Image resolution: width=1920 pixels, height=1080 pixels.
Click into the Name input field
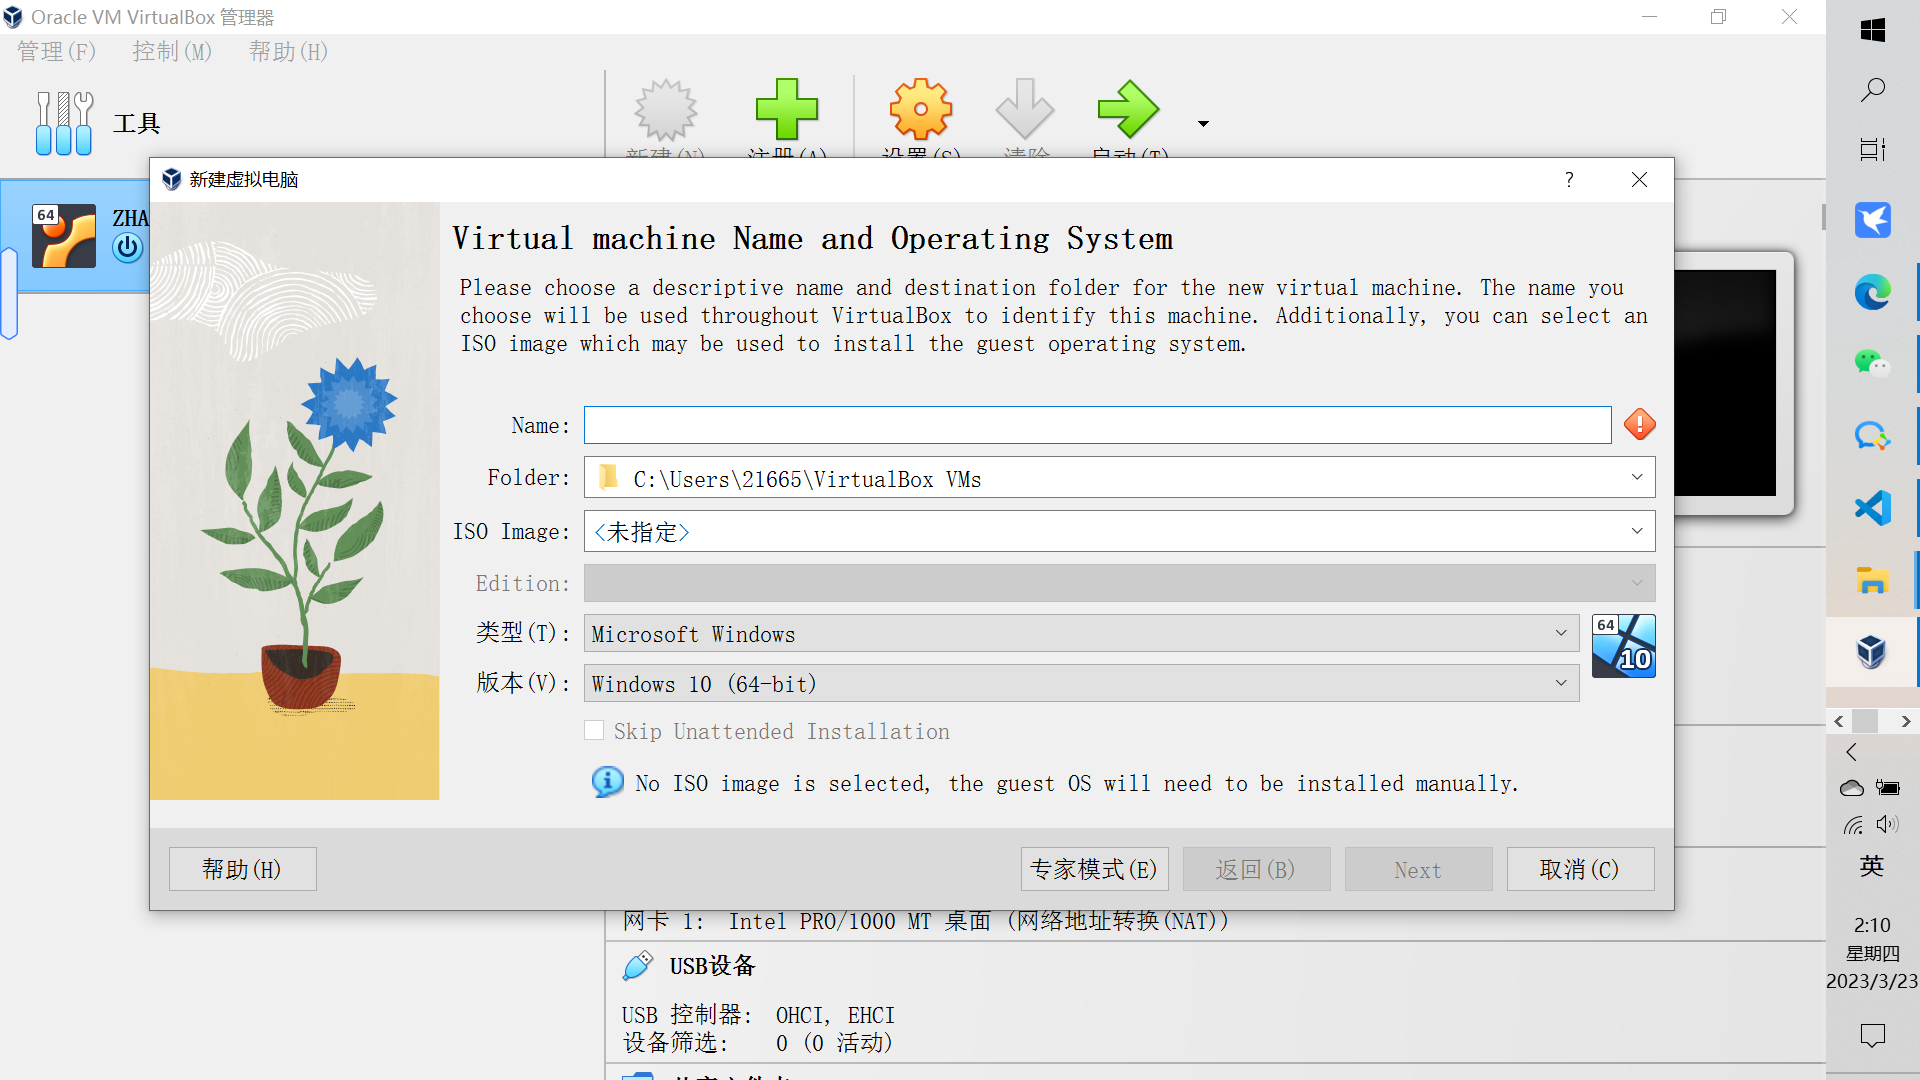point(1097,425)
